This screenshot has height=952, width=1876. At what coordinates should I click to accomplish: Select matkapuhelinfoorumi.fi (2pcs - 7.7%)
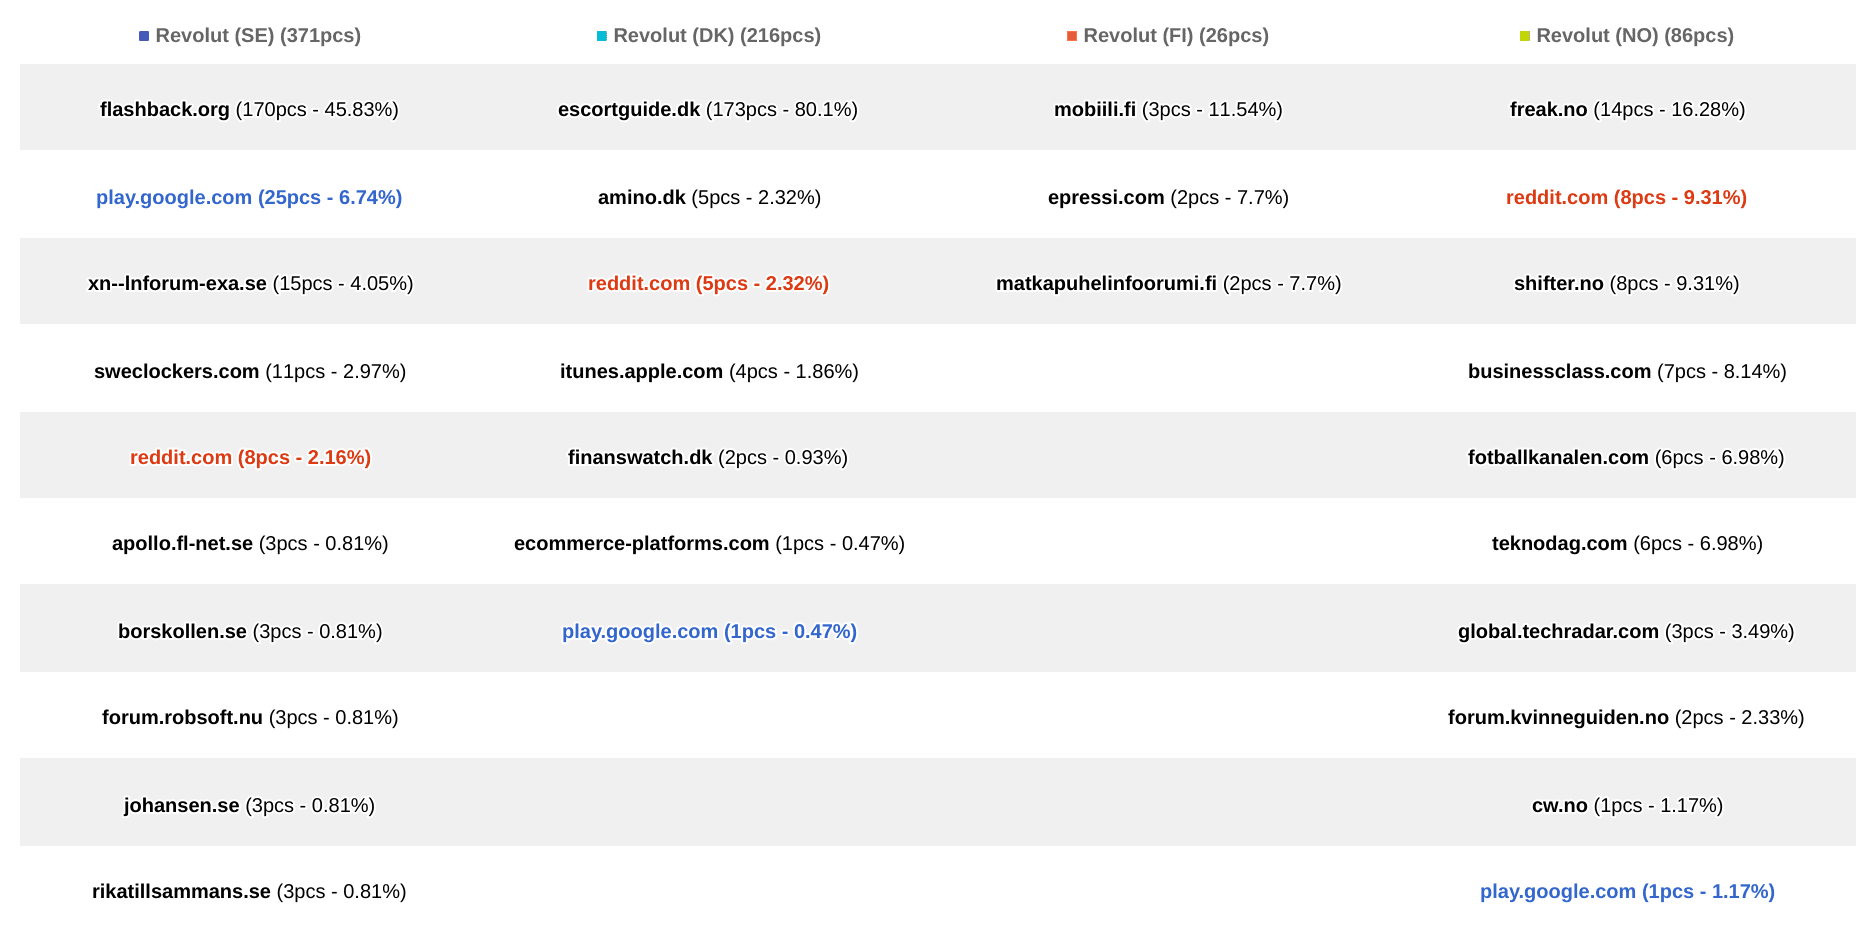click(x=1168, y=284)
